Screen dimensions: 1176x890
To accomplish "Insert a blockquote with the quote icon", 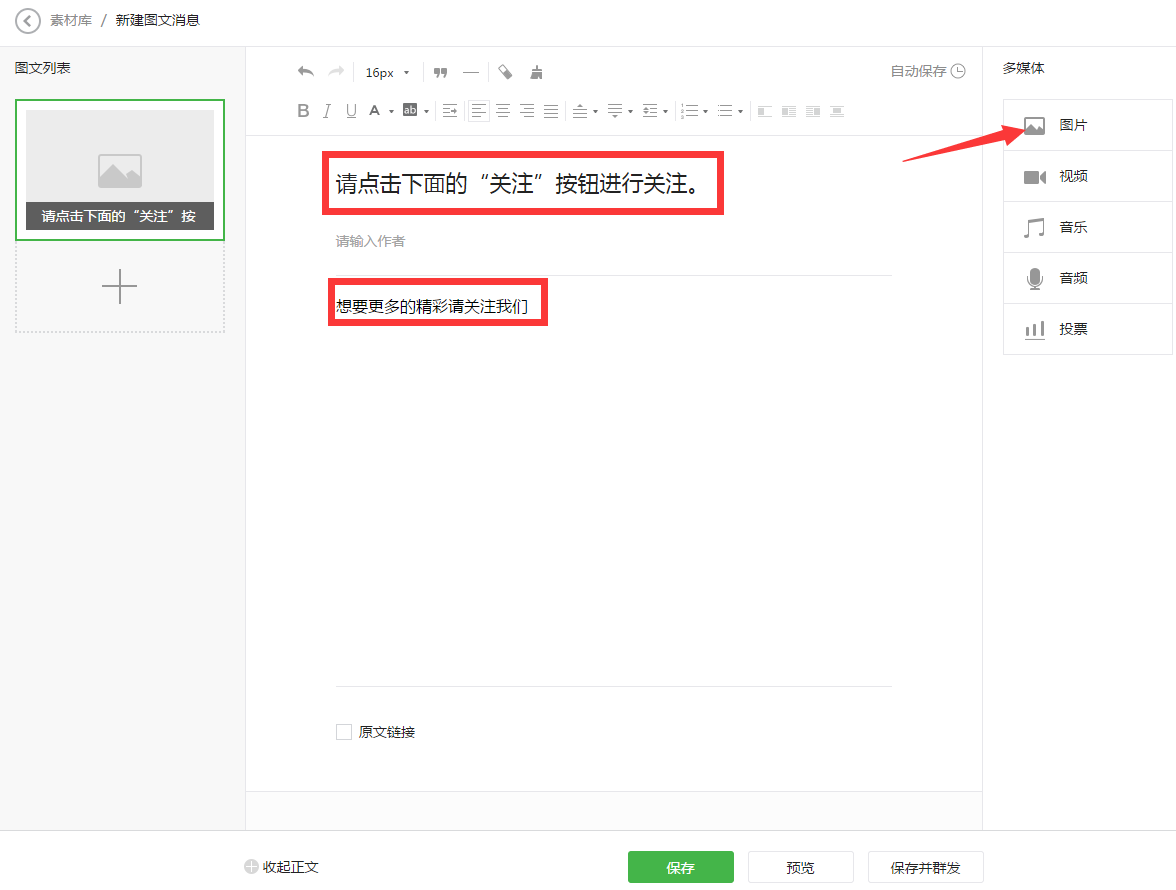I will pyautogui.click(x=440, y=72).
